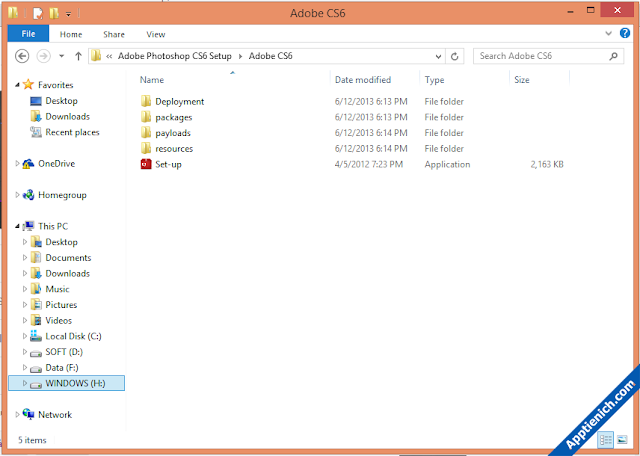
Task: Expand the Network tree node
Action: [17, 414]
